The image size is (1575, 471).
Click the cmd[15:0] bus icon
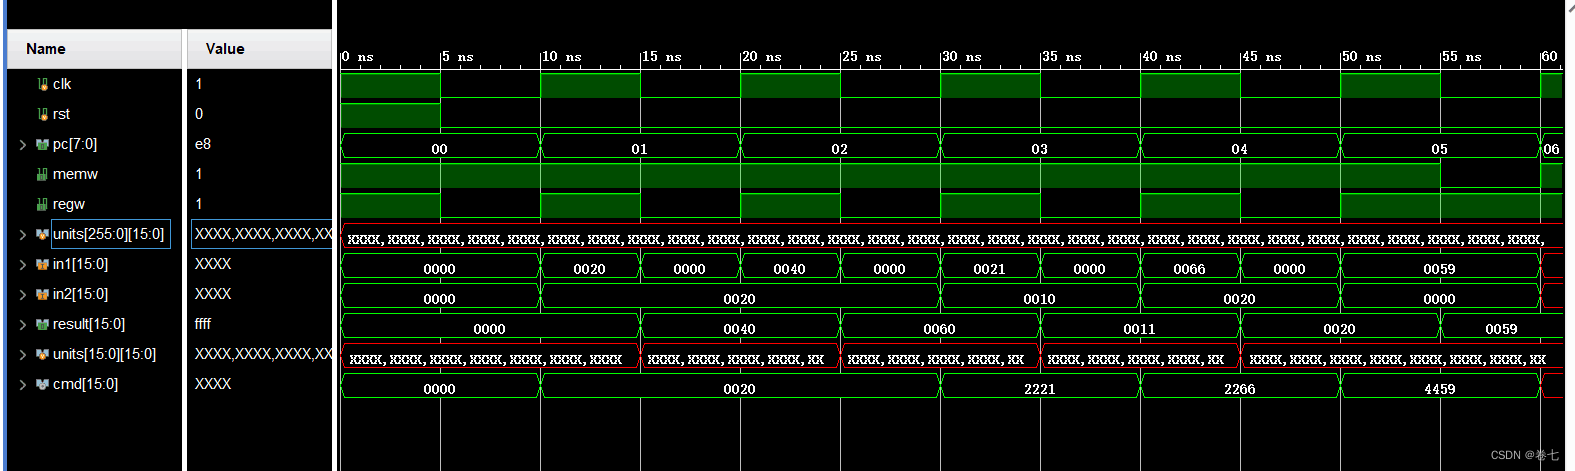[x=42, y=384]
